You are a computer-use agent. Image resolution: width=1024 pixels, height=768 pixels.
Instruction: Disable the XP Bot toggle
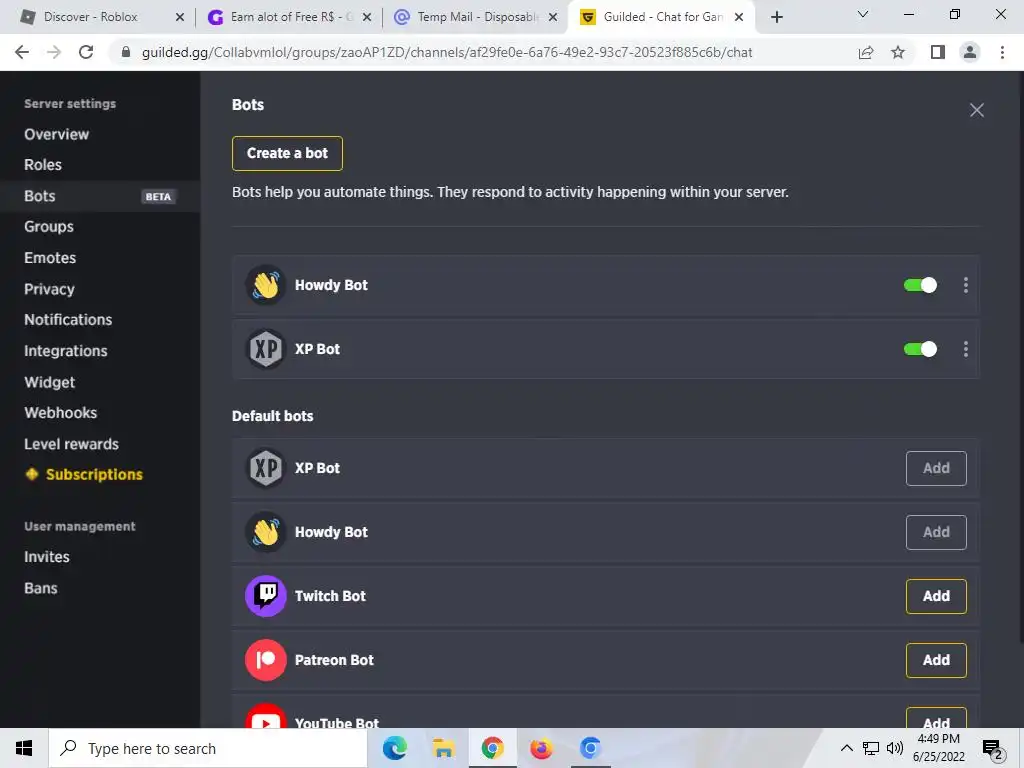point(920,349)
